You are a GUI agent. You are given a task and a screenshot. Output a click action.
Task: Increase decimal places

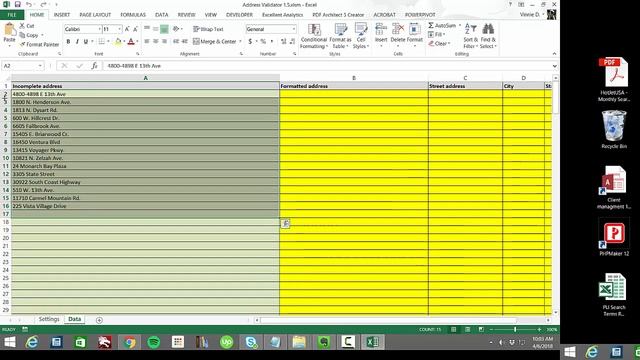point(284,41)
